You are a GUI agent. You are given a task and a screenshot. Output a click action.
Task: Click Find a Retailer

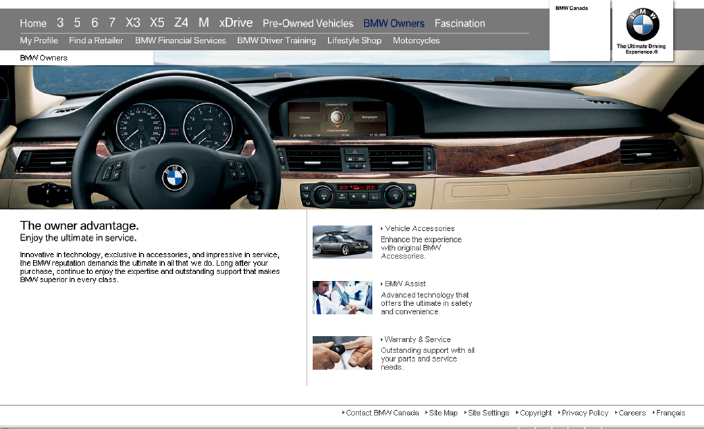click(x=96, y=40)
